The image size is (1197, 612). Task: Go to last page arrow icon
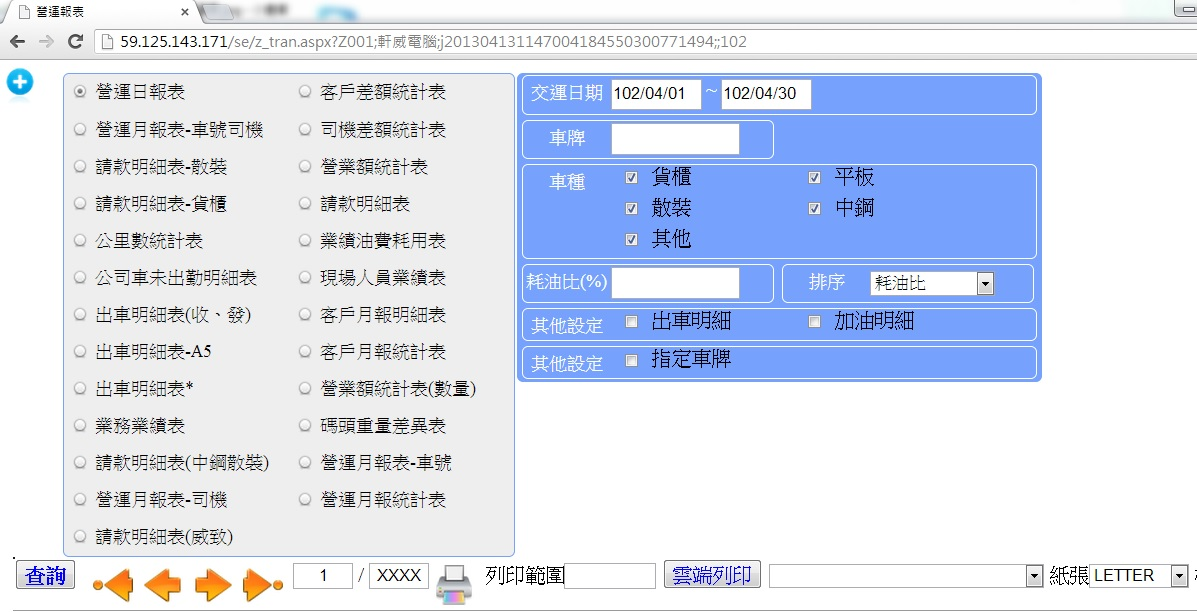(x=263, y=585)
